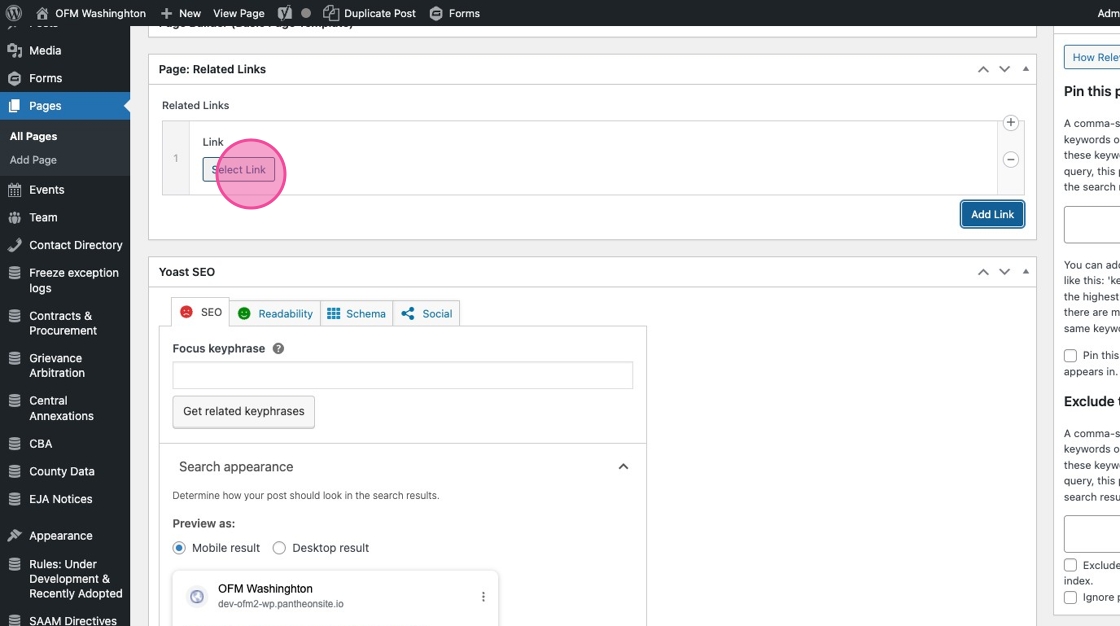Click the EJA Notices icon
The height and width of the screenshot is (626, 1120).
point(14,500)
